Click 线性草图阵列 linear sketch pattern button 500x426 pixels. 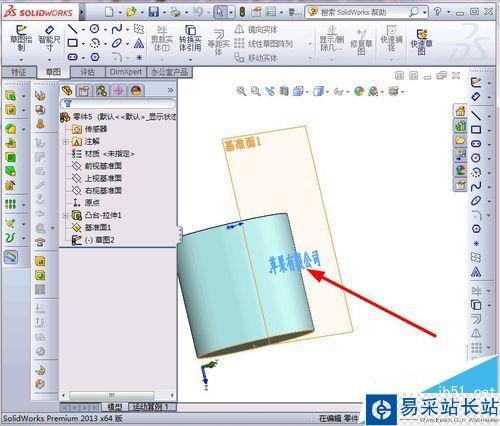tap(263, 44)
